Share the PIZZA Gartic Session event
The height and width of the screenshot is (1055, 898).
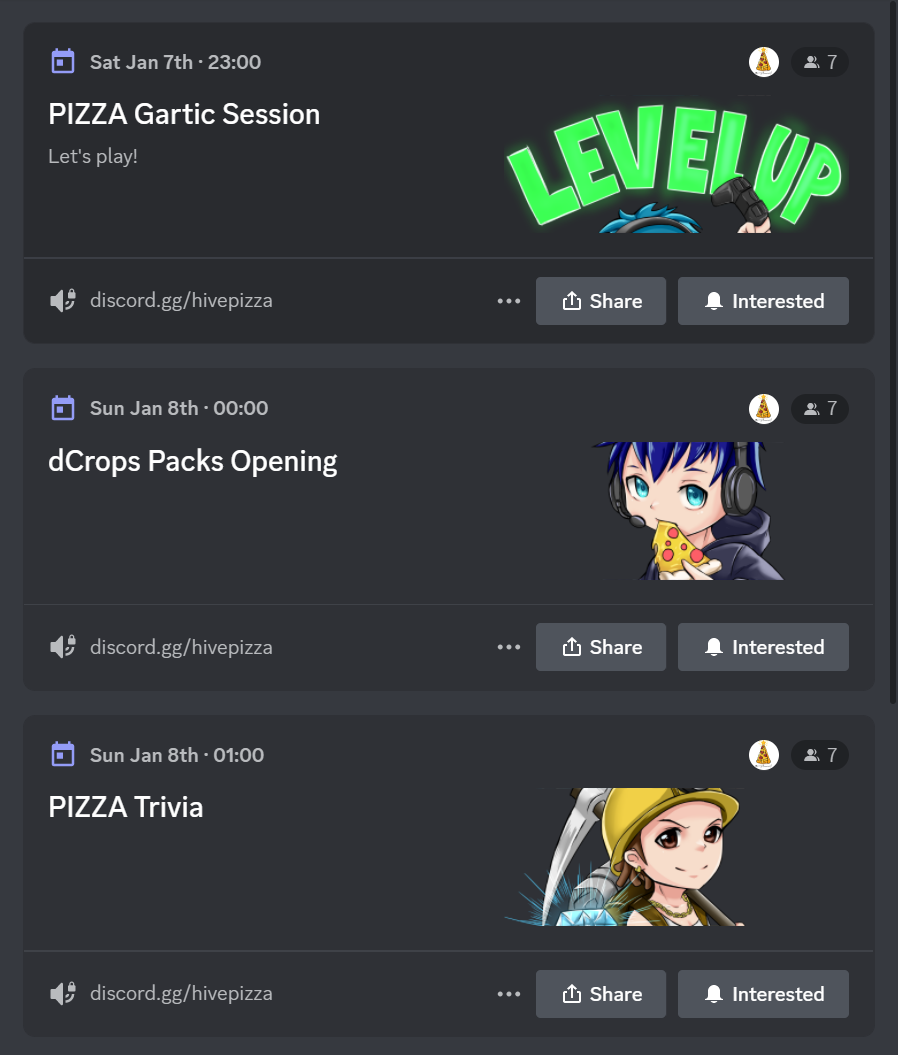pos(601,301)
